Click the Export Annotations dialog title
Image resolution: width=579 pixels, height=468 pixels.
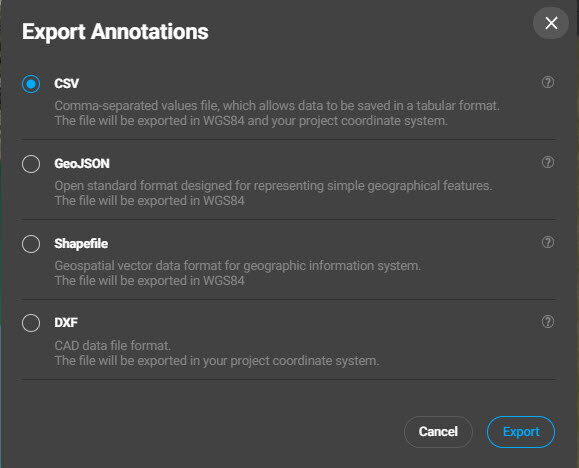click(x=115, y=32)
